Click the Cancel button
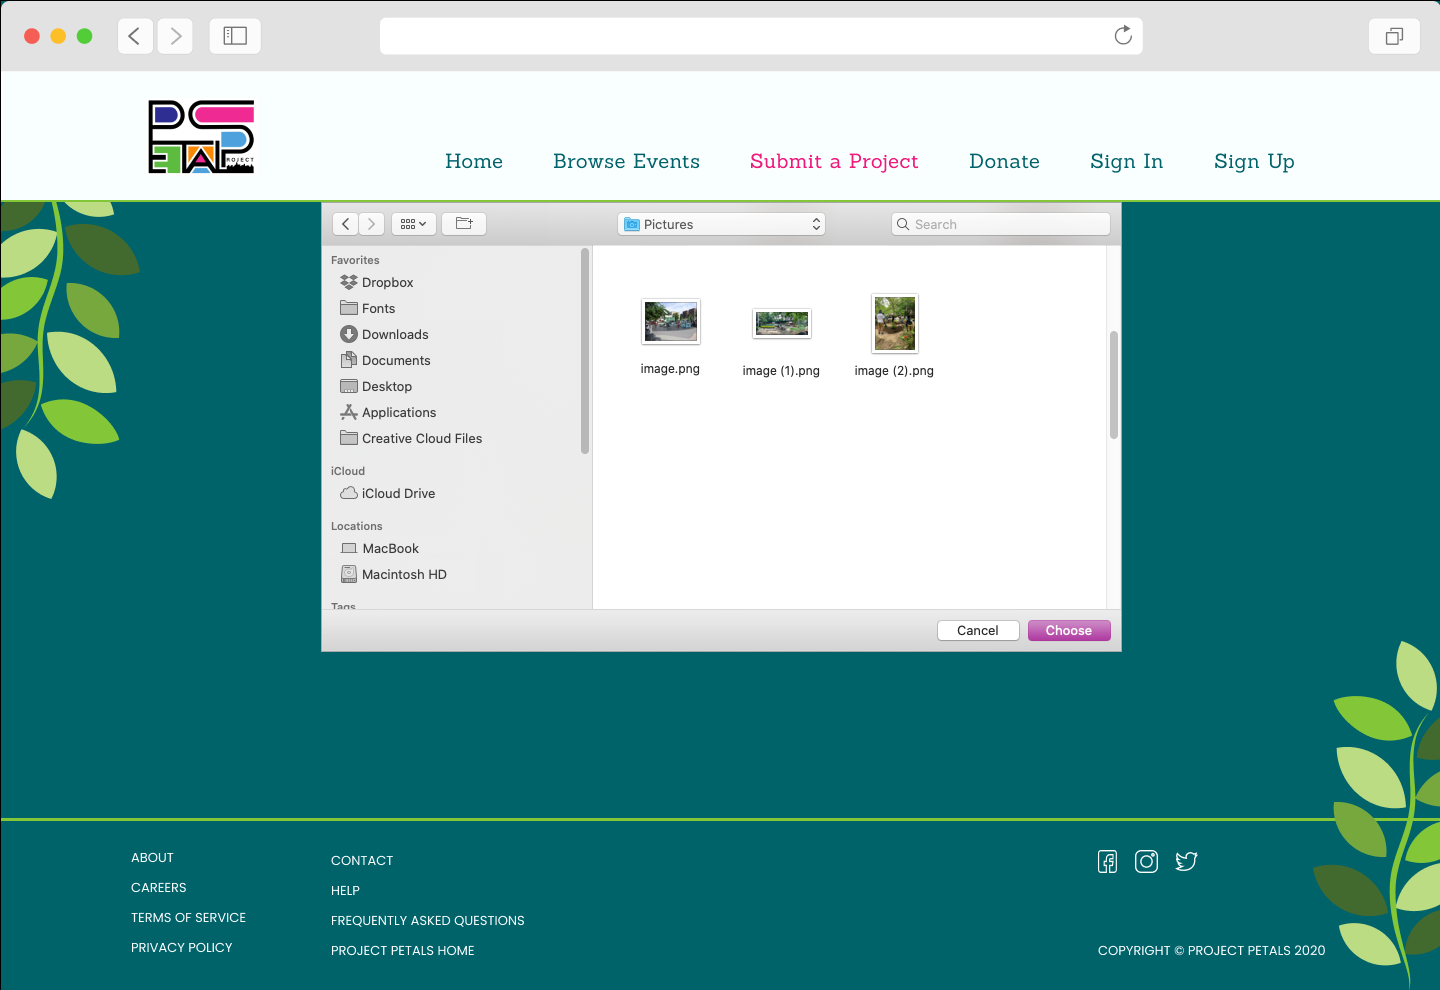This screenshot has height=990, width=1440. point(978,631)
